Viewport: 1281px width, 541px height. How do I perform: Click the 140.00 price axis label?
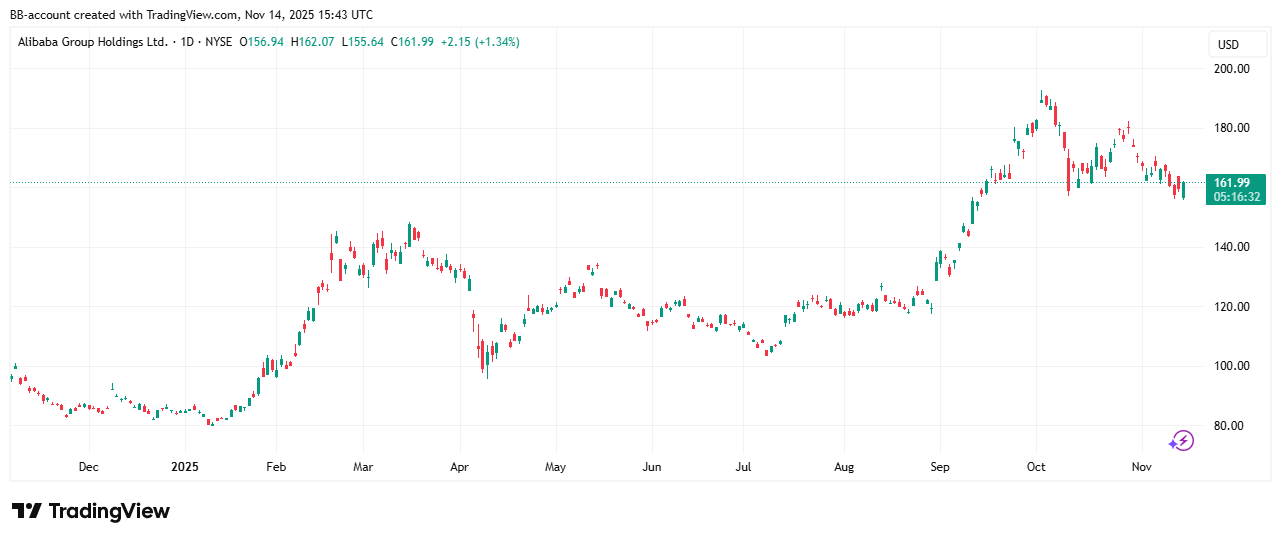point(1230,247)
